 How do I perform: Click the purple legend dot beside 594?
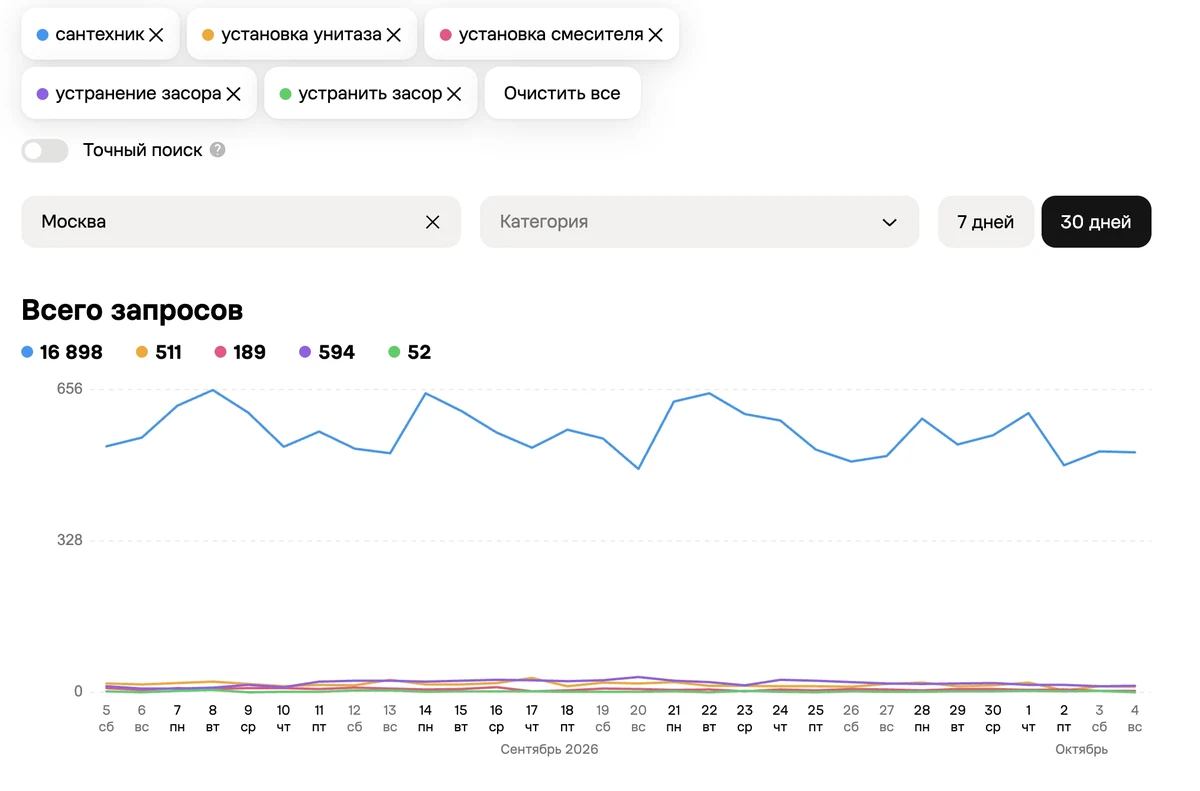coord(305,352)
